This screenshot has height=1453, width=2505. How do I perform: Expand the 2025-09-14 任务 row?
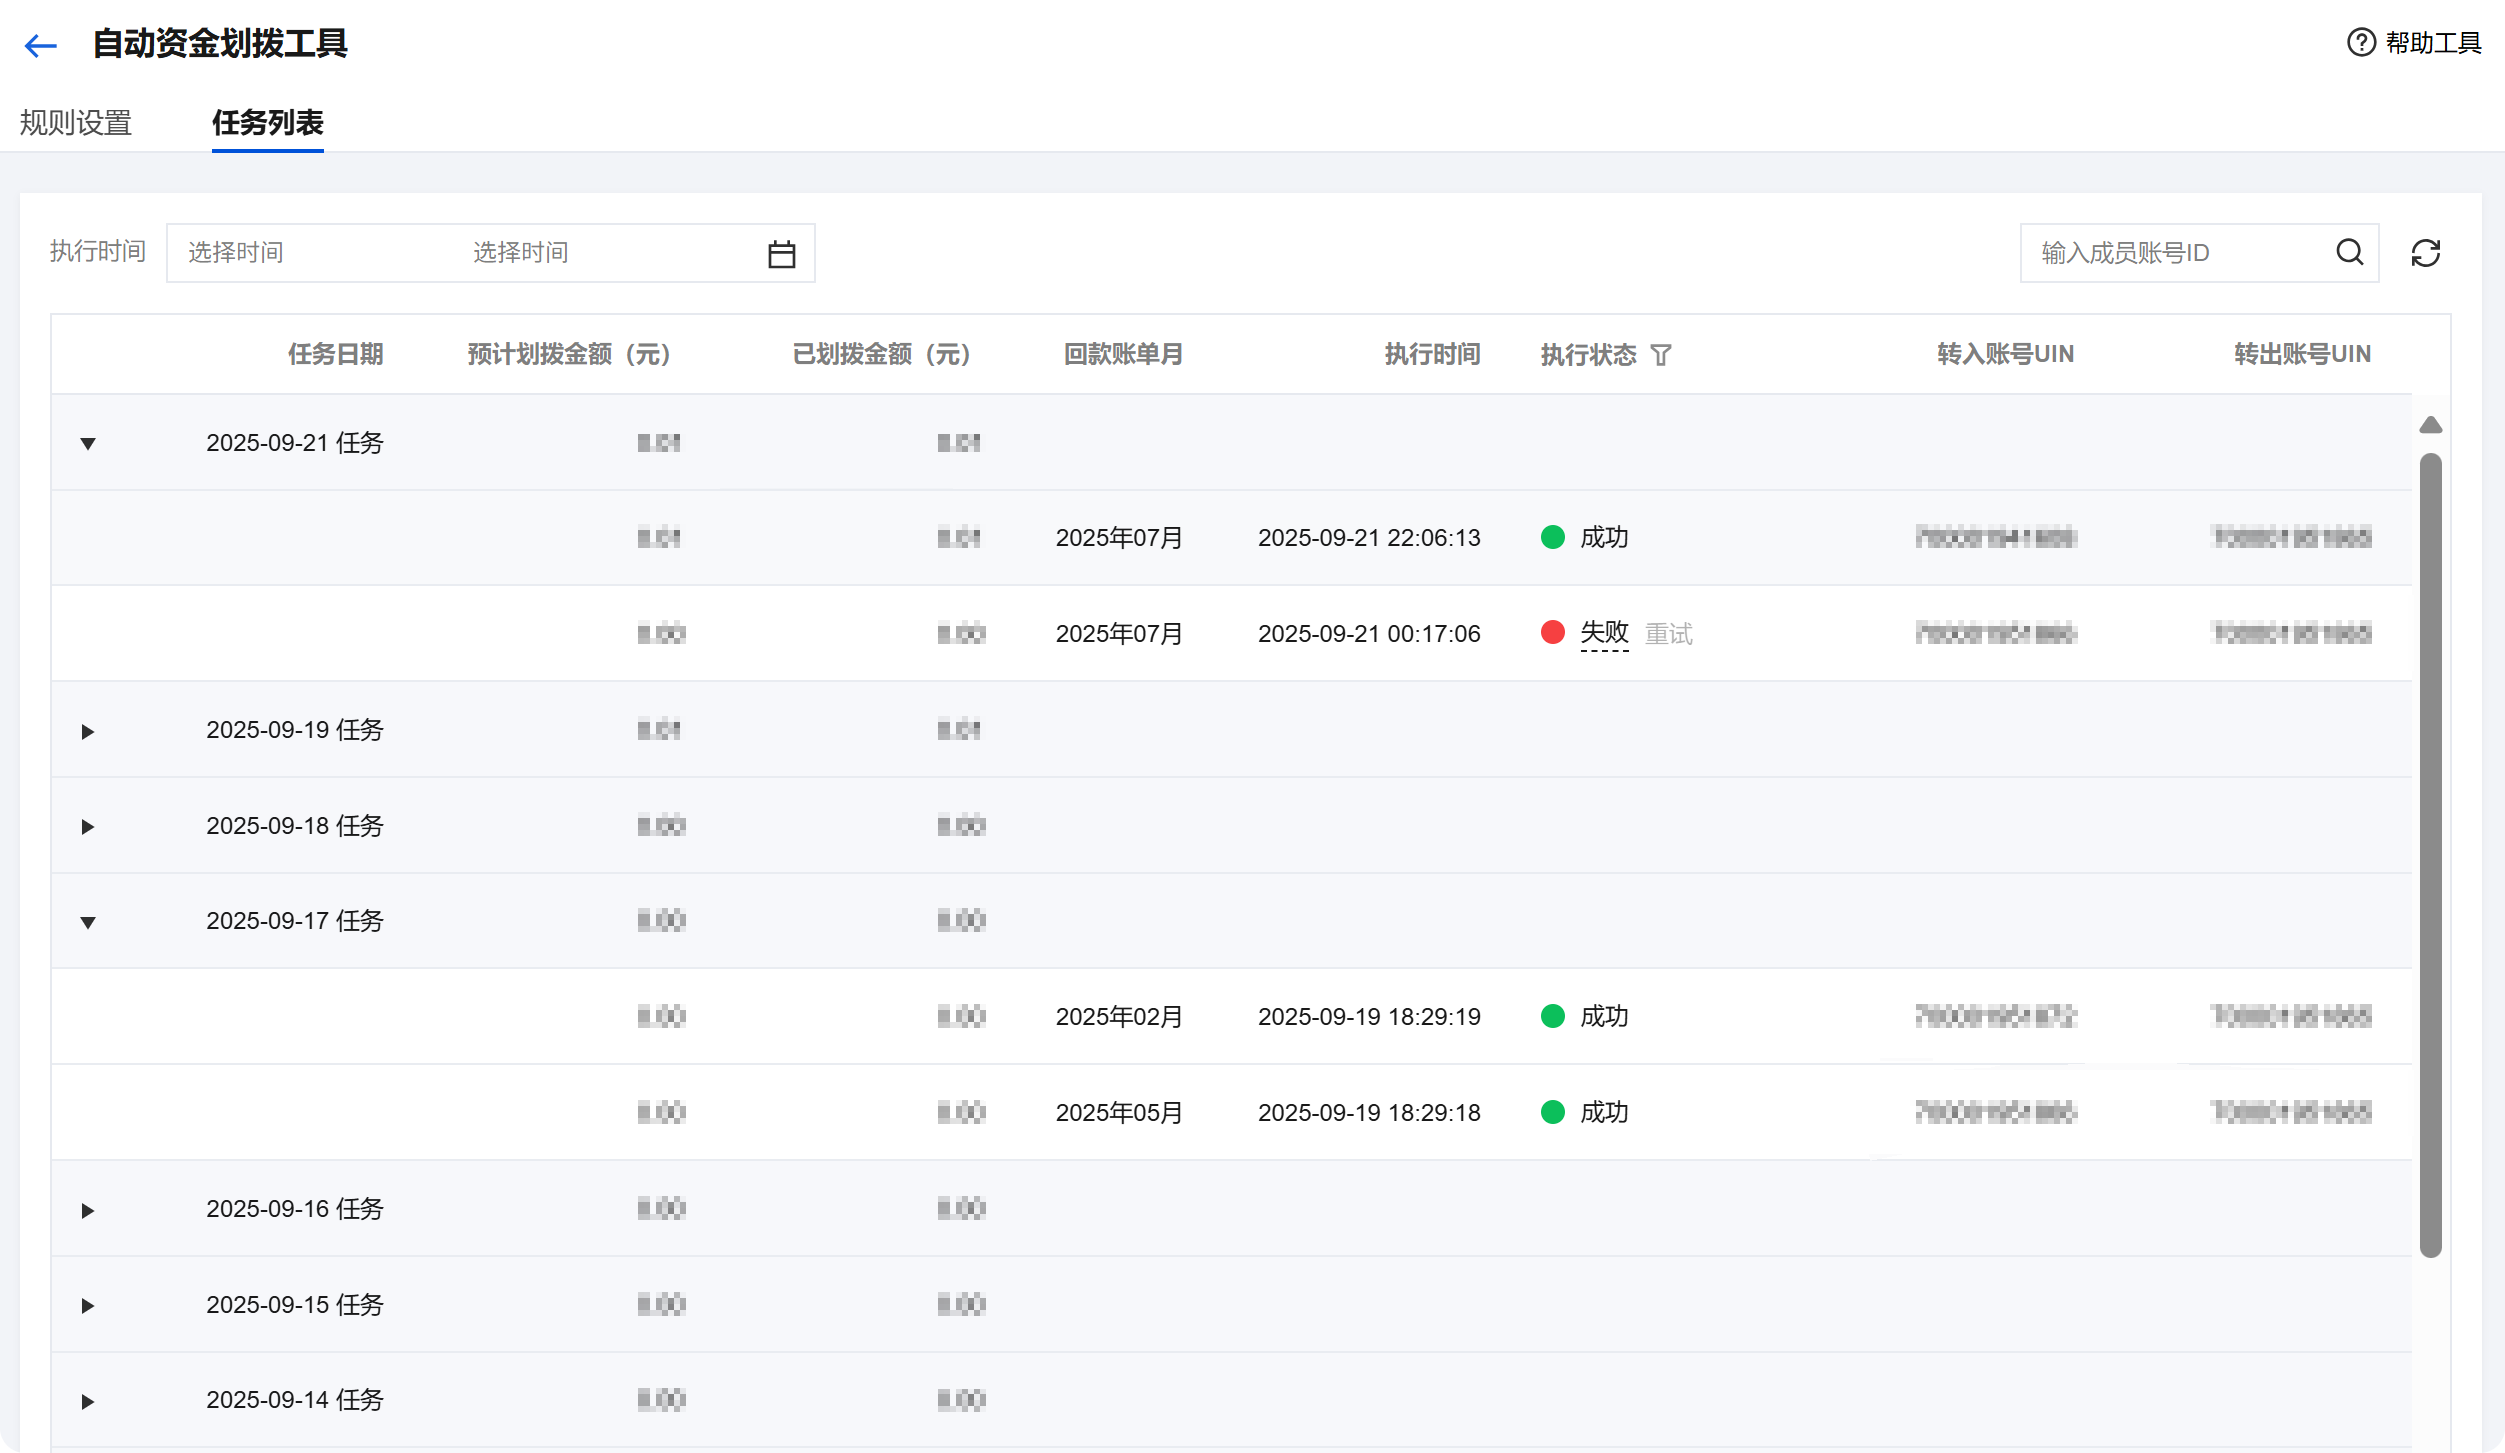[x=88, y=1402]
